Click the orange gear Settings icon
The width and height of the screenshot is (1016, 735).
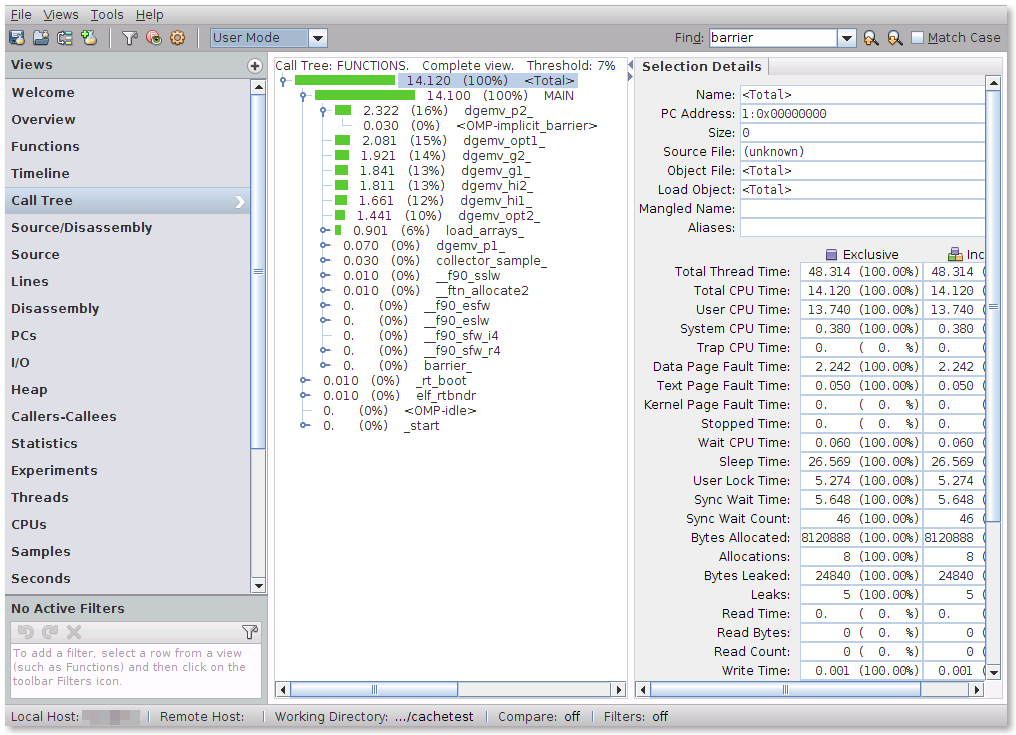pos(177,38)
